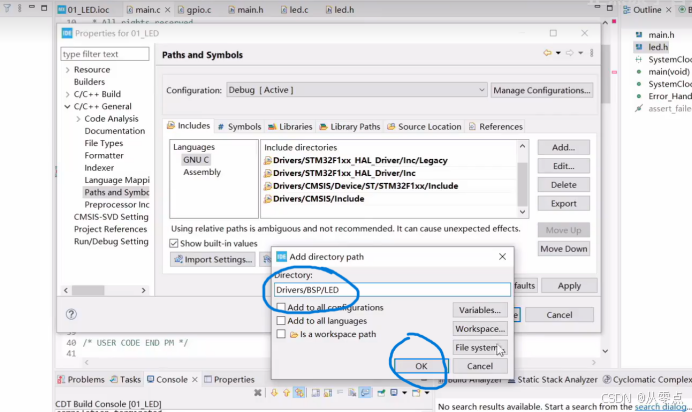Open the Display Selected Console dropdown arrow
The image size is (692, 412).
point(404,393)
